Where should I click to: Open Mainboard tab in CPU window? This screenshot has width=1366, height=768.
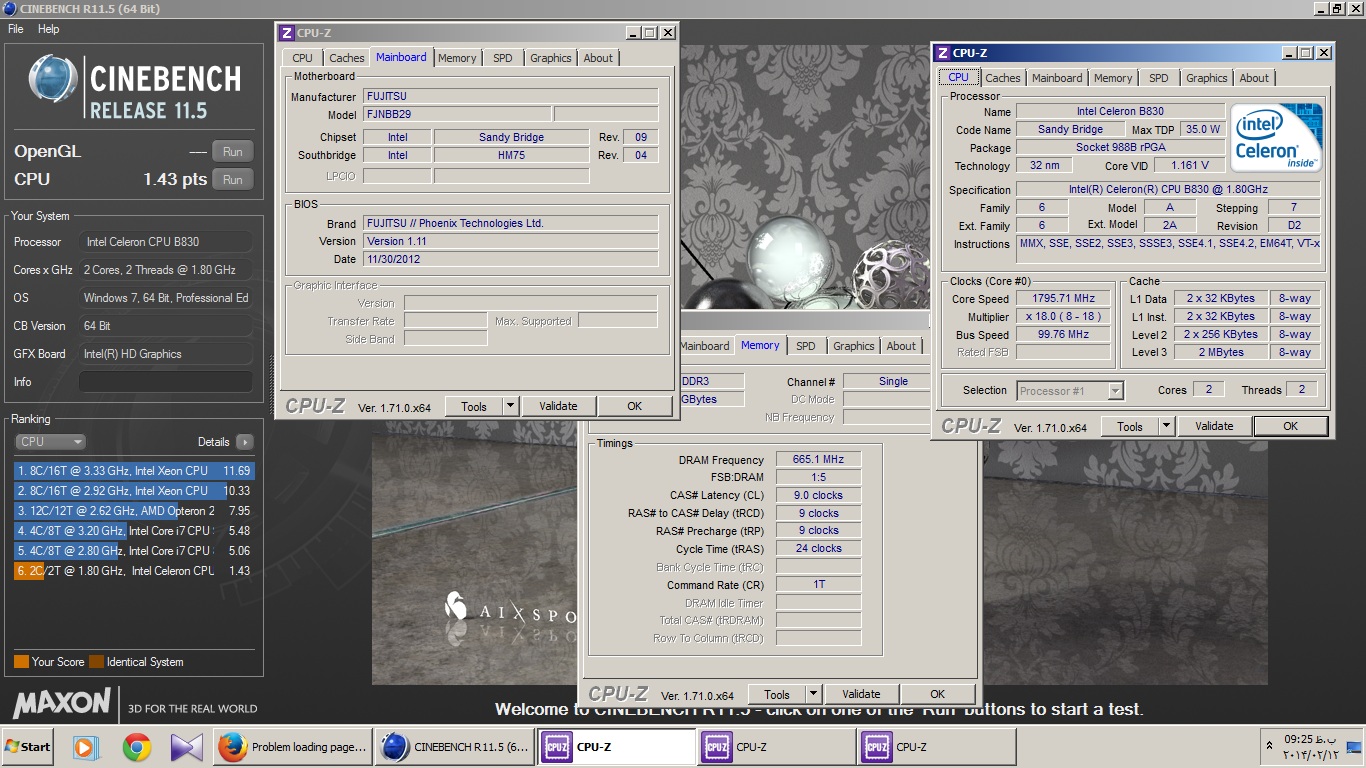[x=1057, y=78]
